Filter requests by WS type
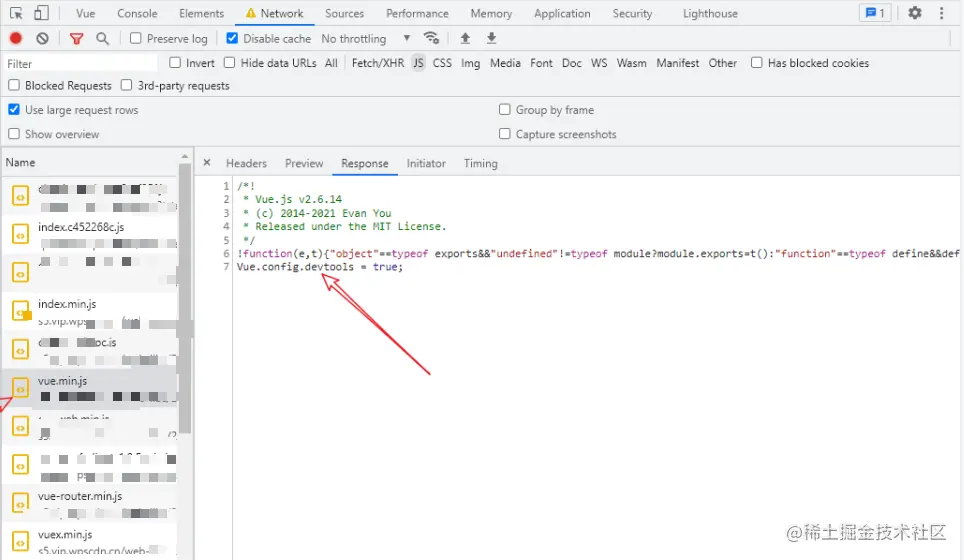 tap(599, 63)
